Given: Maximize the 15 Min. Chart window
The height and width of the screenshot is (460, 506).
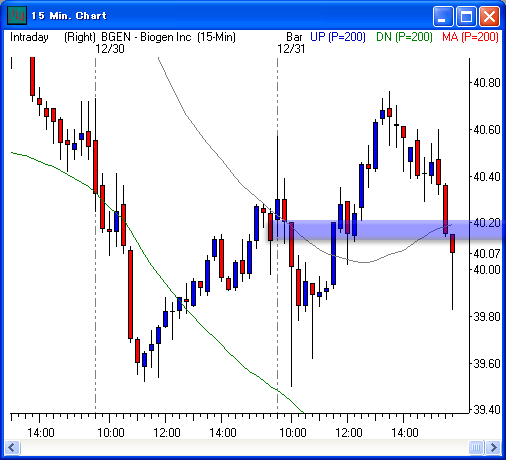Looking at the screenshot, I should pos(466,16).
